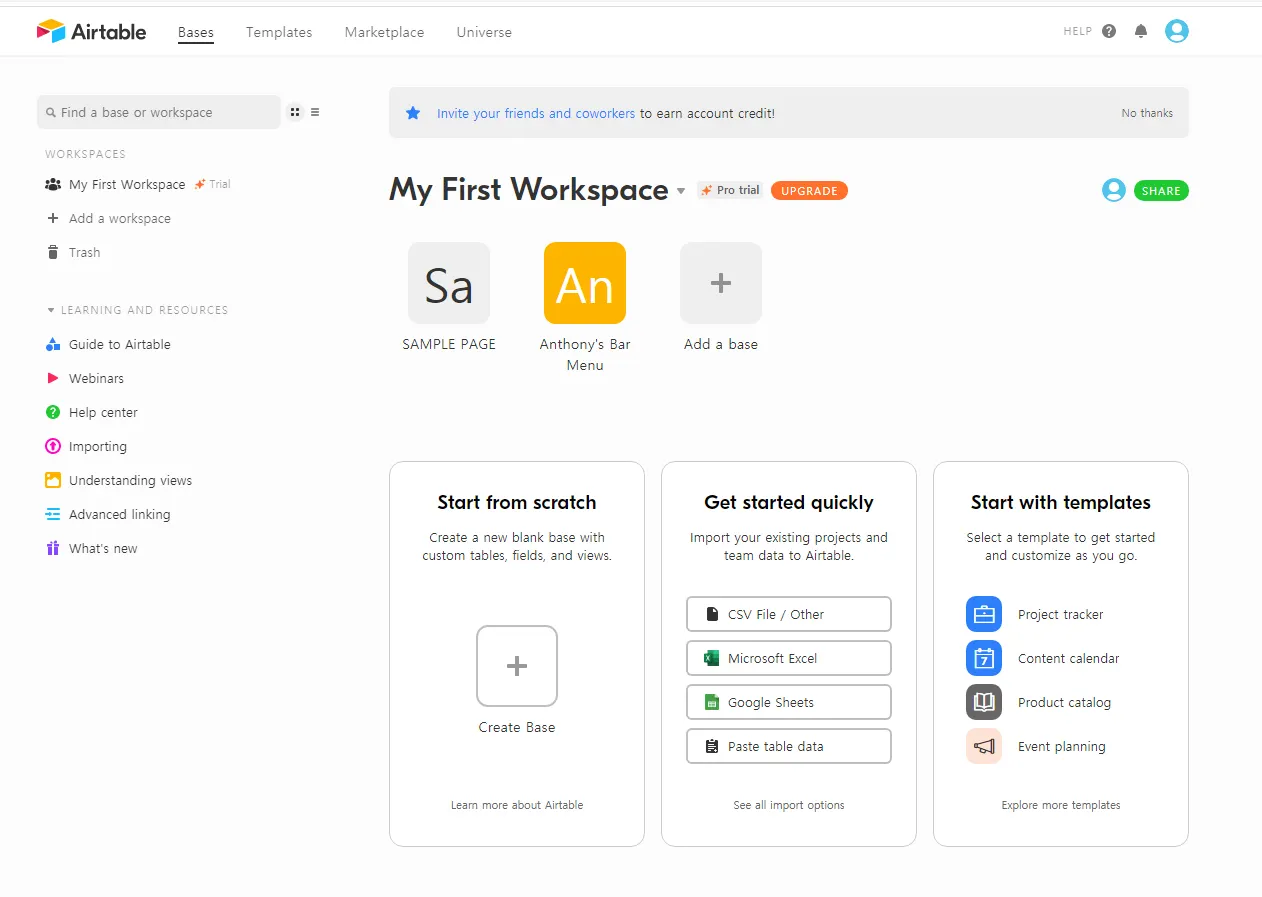Open the Help question mark icon

pyautogui.click(x=1109, y=31)
